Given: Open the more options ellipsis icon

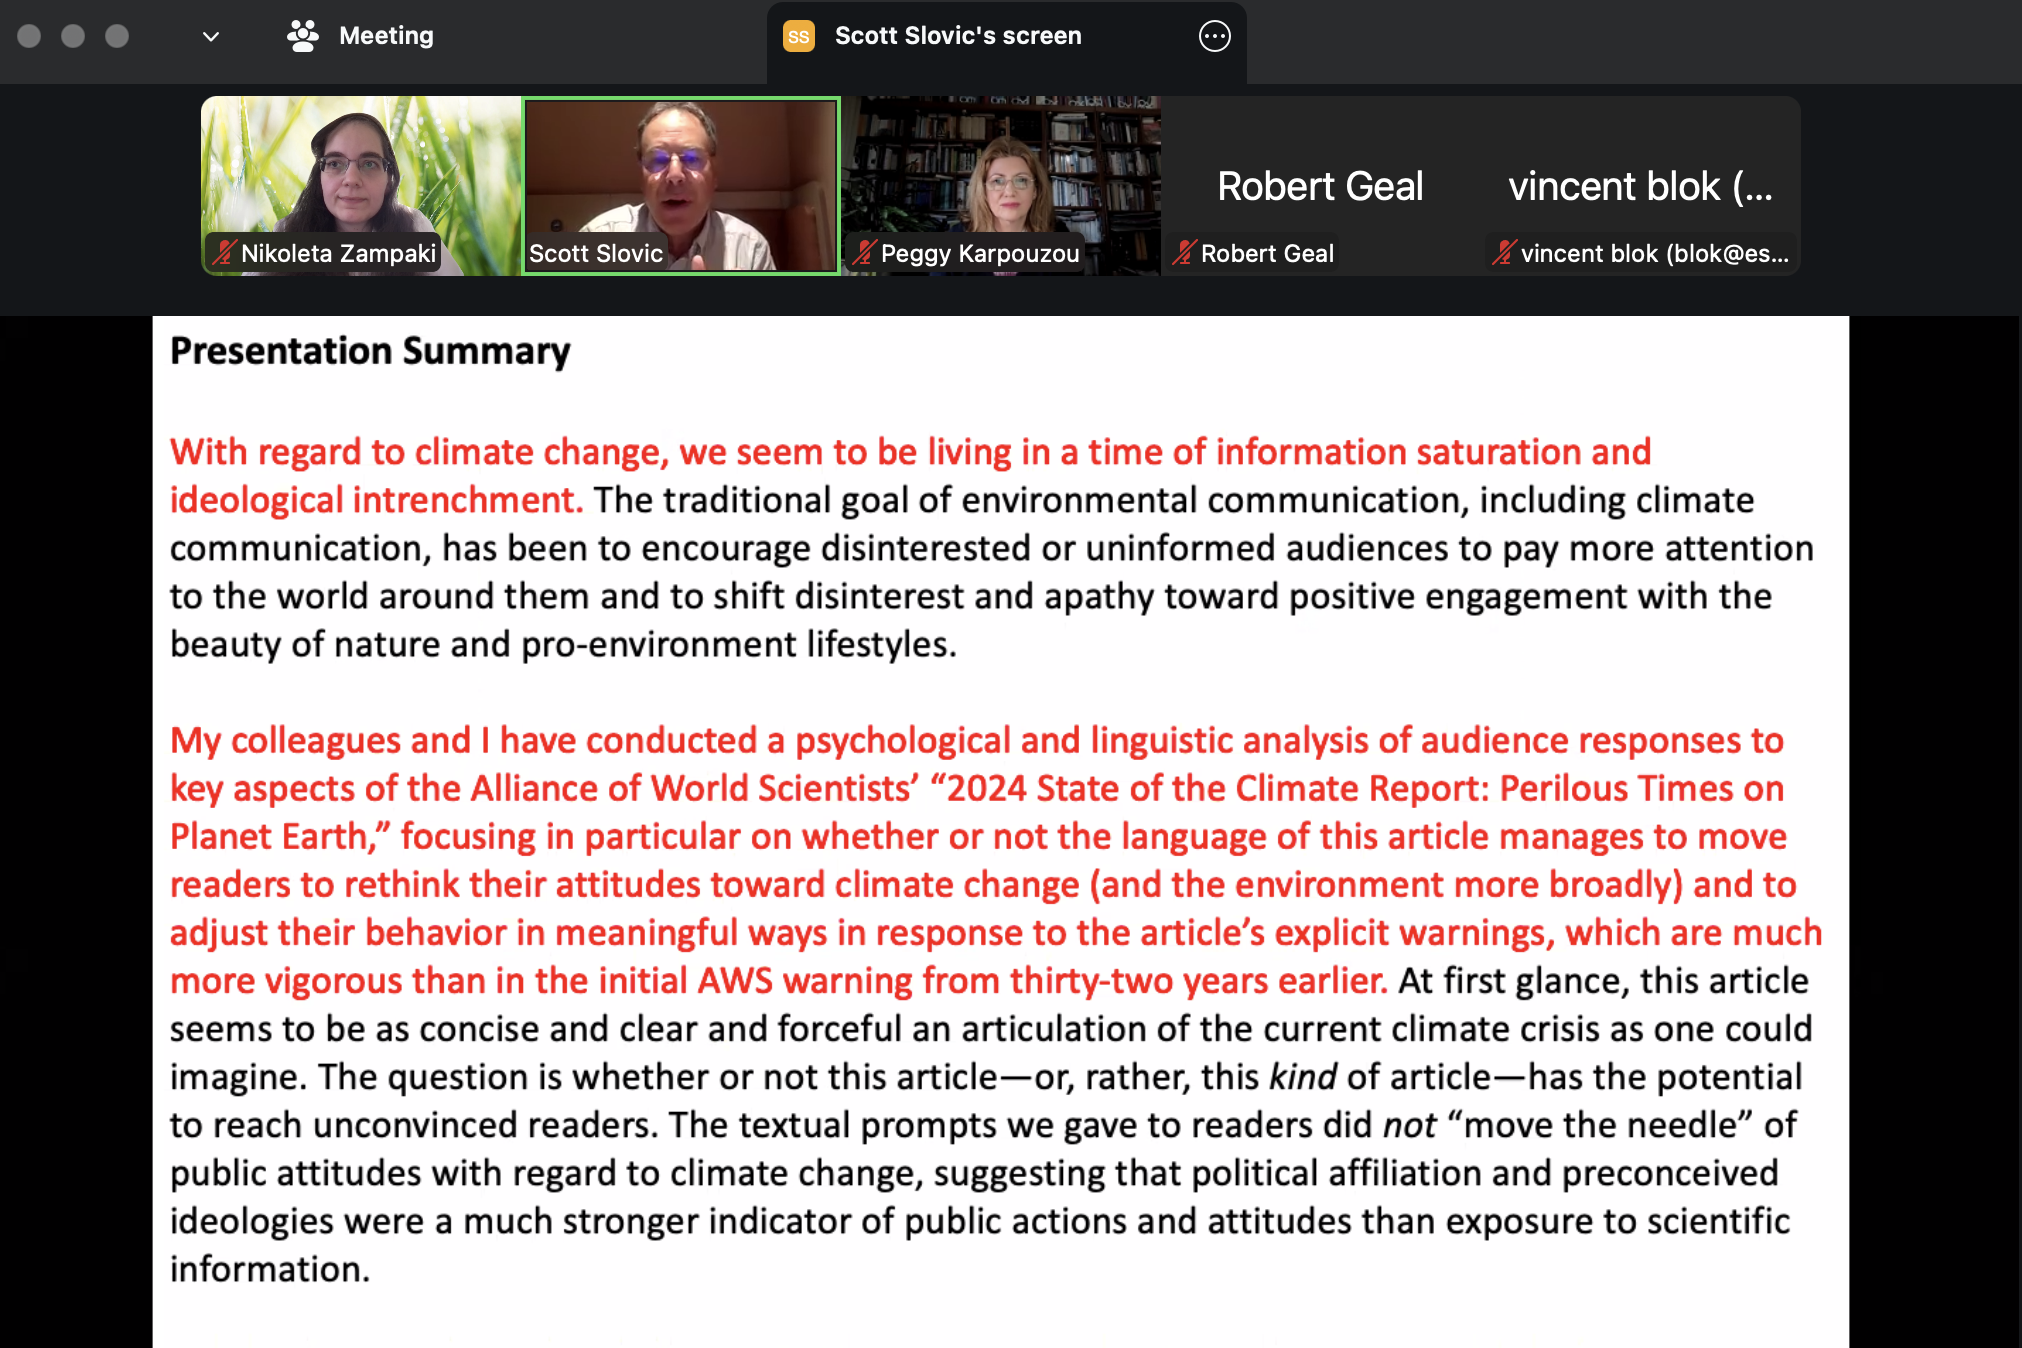Looking at the screenshot, I should (x=1214, y=36).
